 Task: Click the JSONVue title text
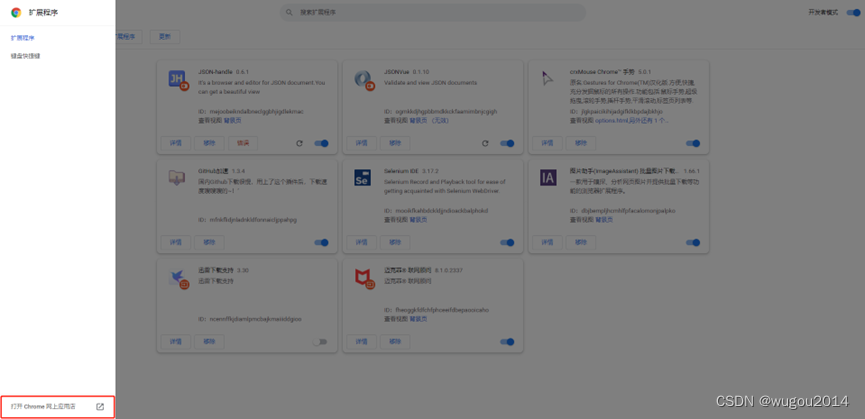(397, 72)
